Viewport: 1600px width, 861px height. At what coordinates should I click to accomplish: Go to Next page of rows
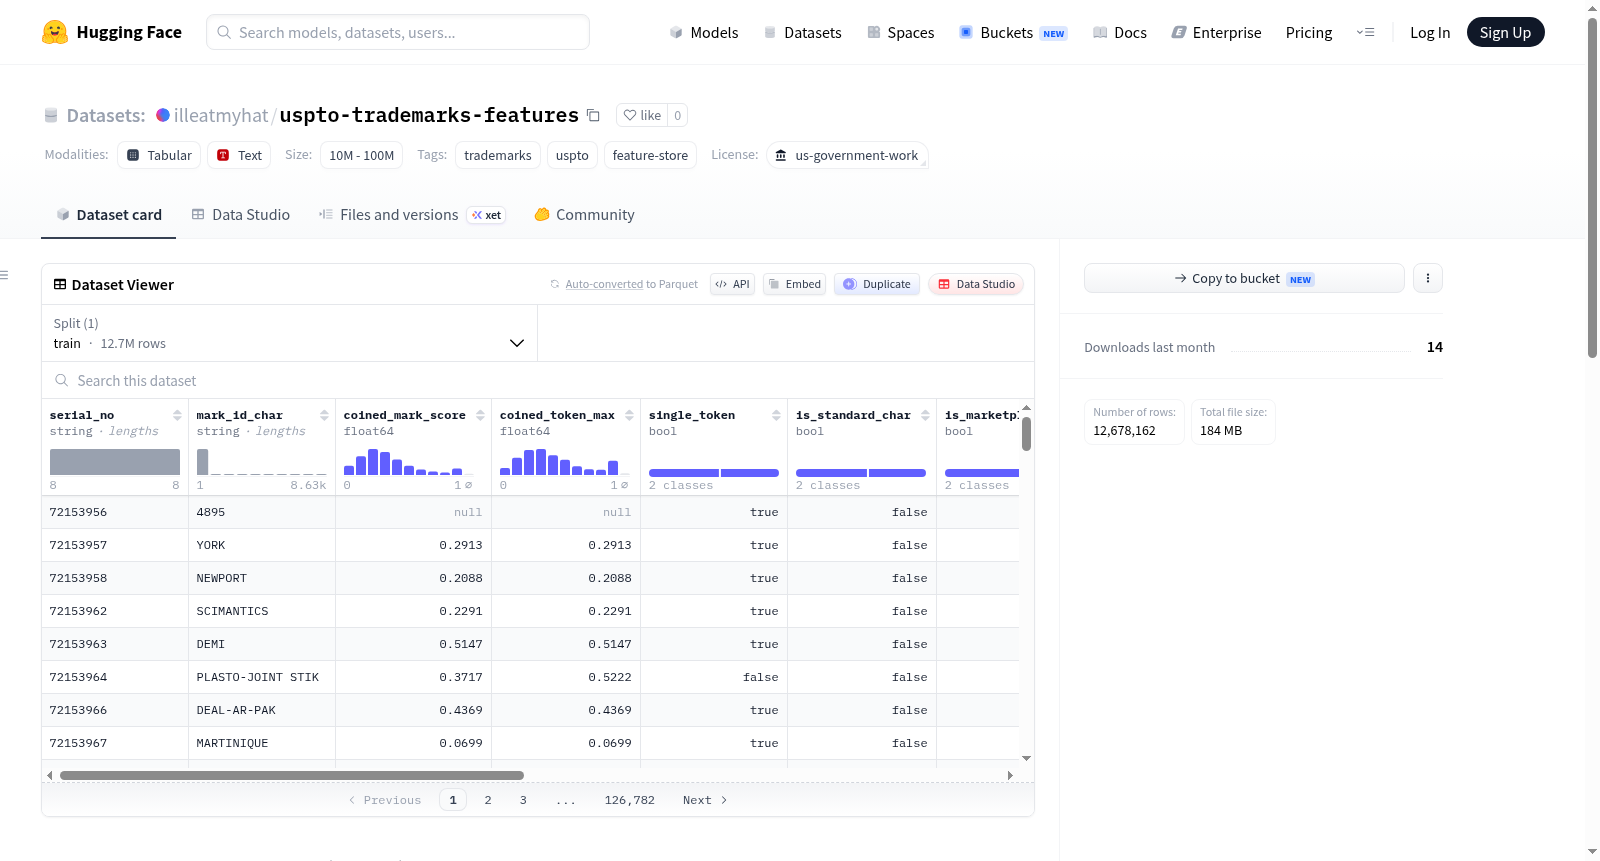pyautogui.click(x=705, y=800)
